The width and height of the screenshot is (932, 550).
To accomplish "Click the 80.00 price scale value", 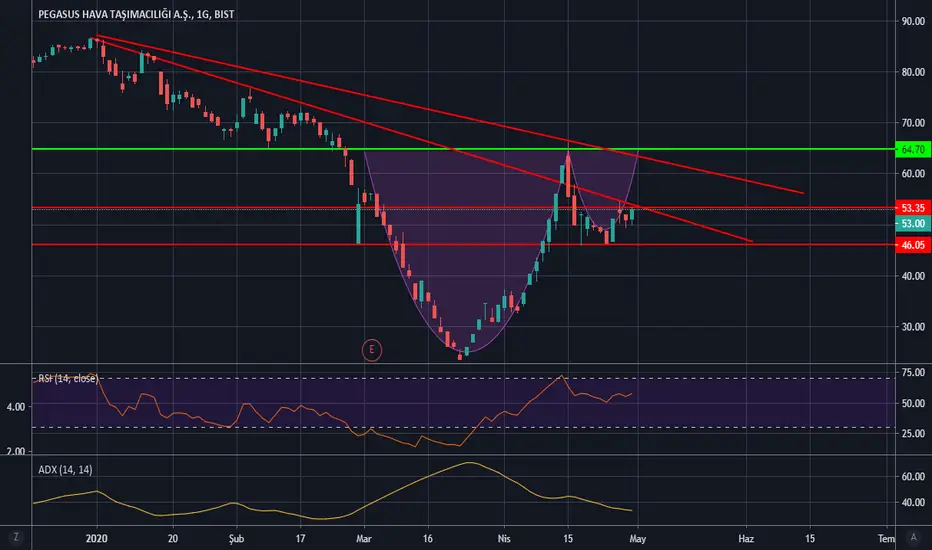I will (x=914, y=72).
